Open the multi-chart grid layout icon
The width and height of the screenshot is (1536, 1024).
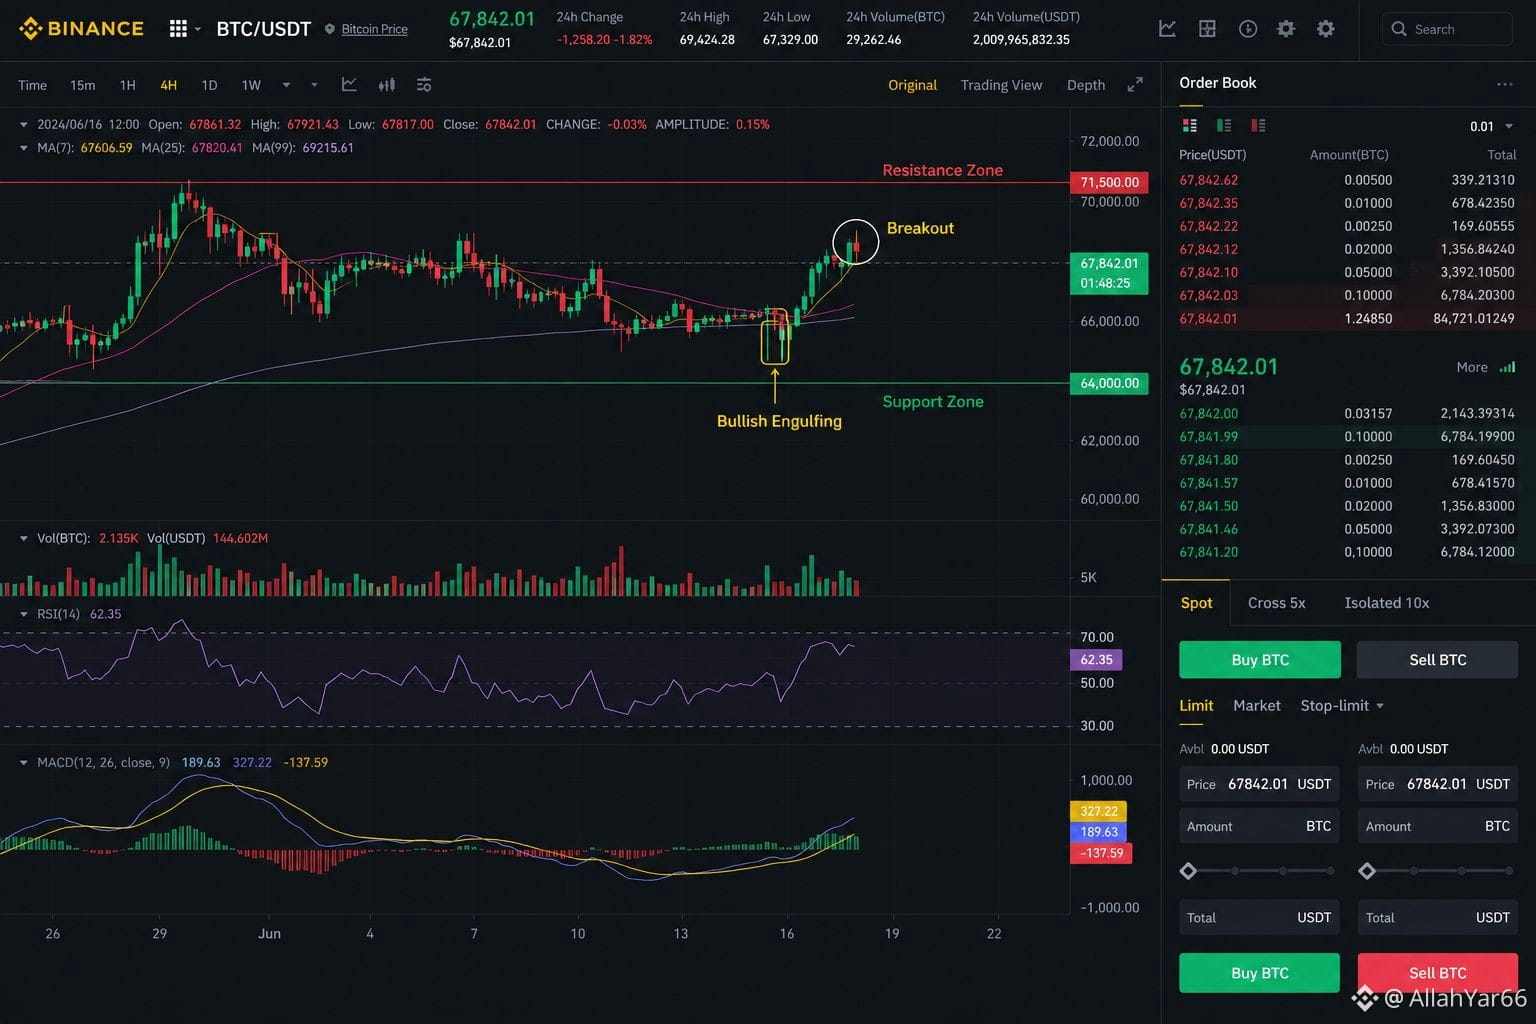point(1207,29)
